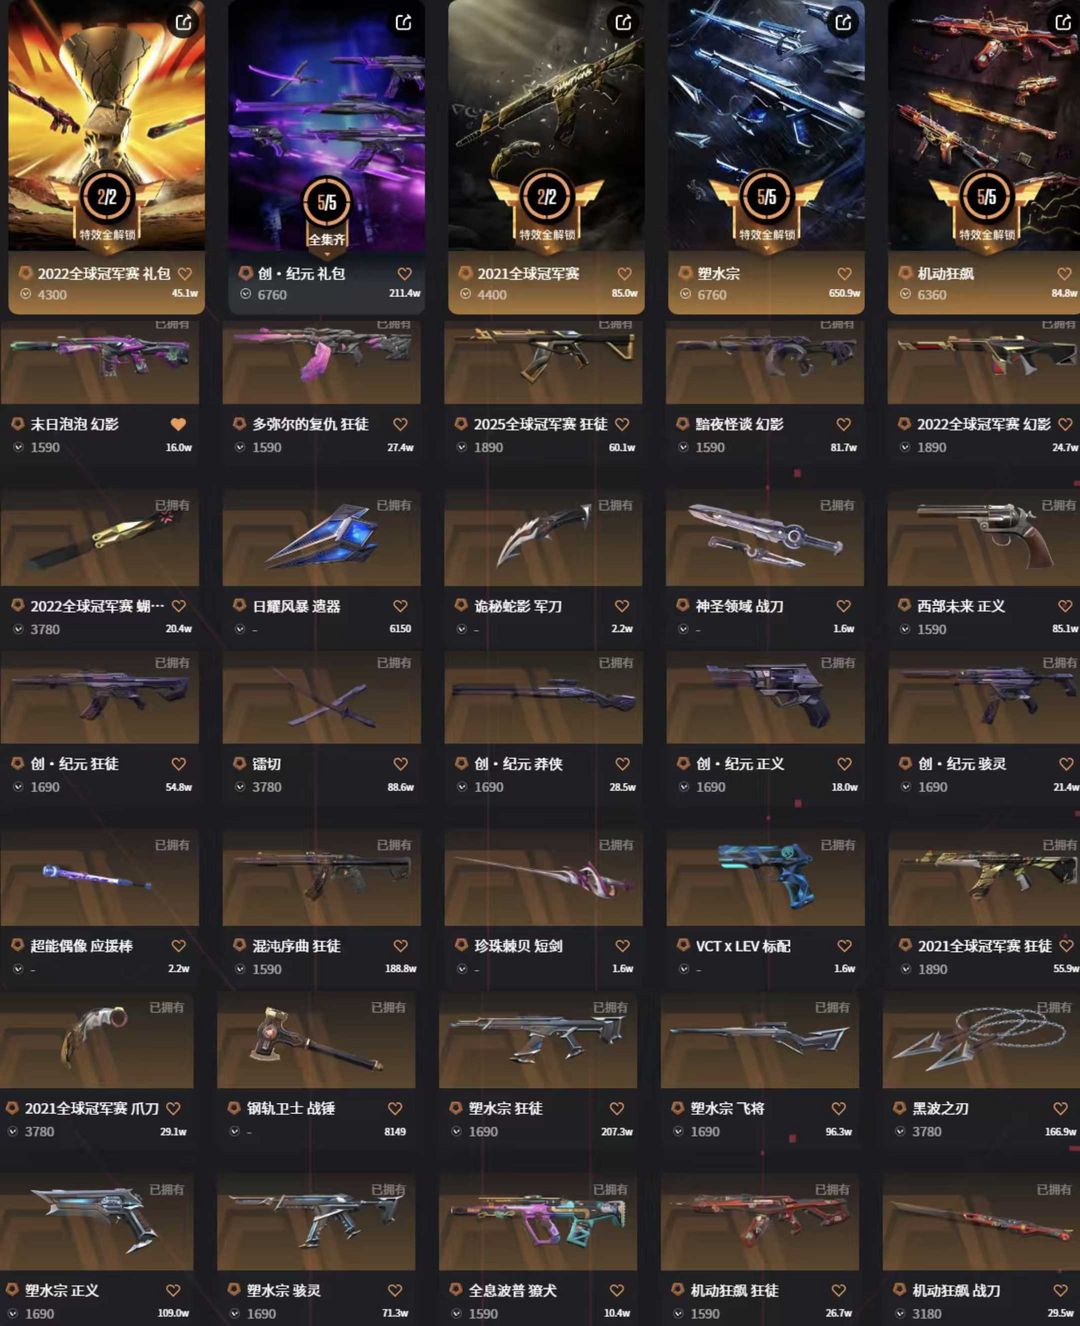Toggle favorite heart for 西部未来 正义

1065,606
